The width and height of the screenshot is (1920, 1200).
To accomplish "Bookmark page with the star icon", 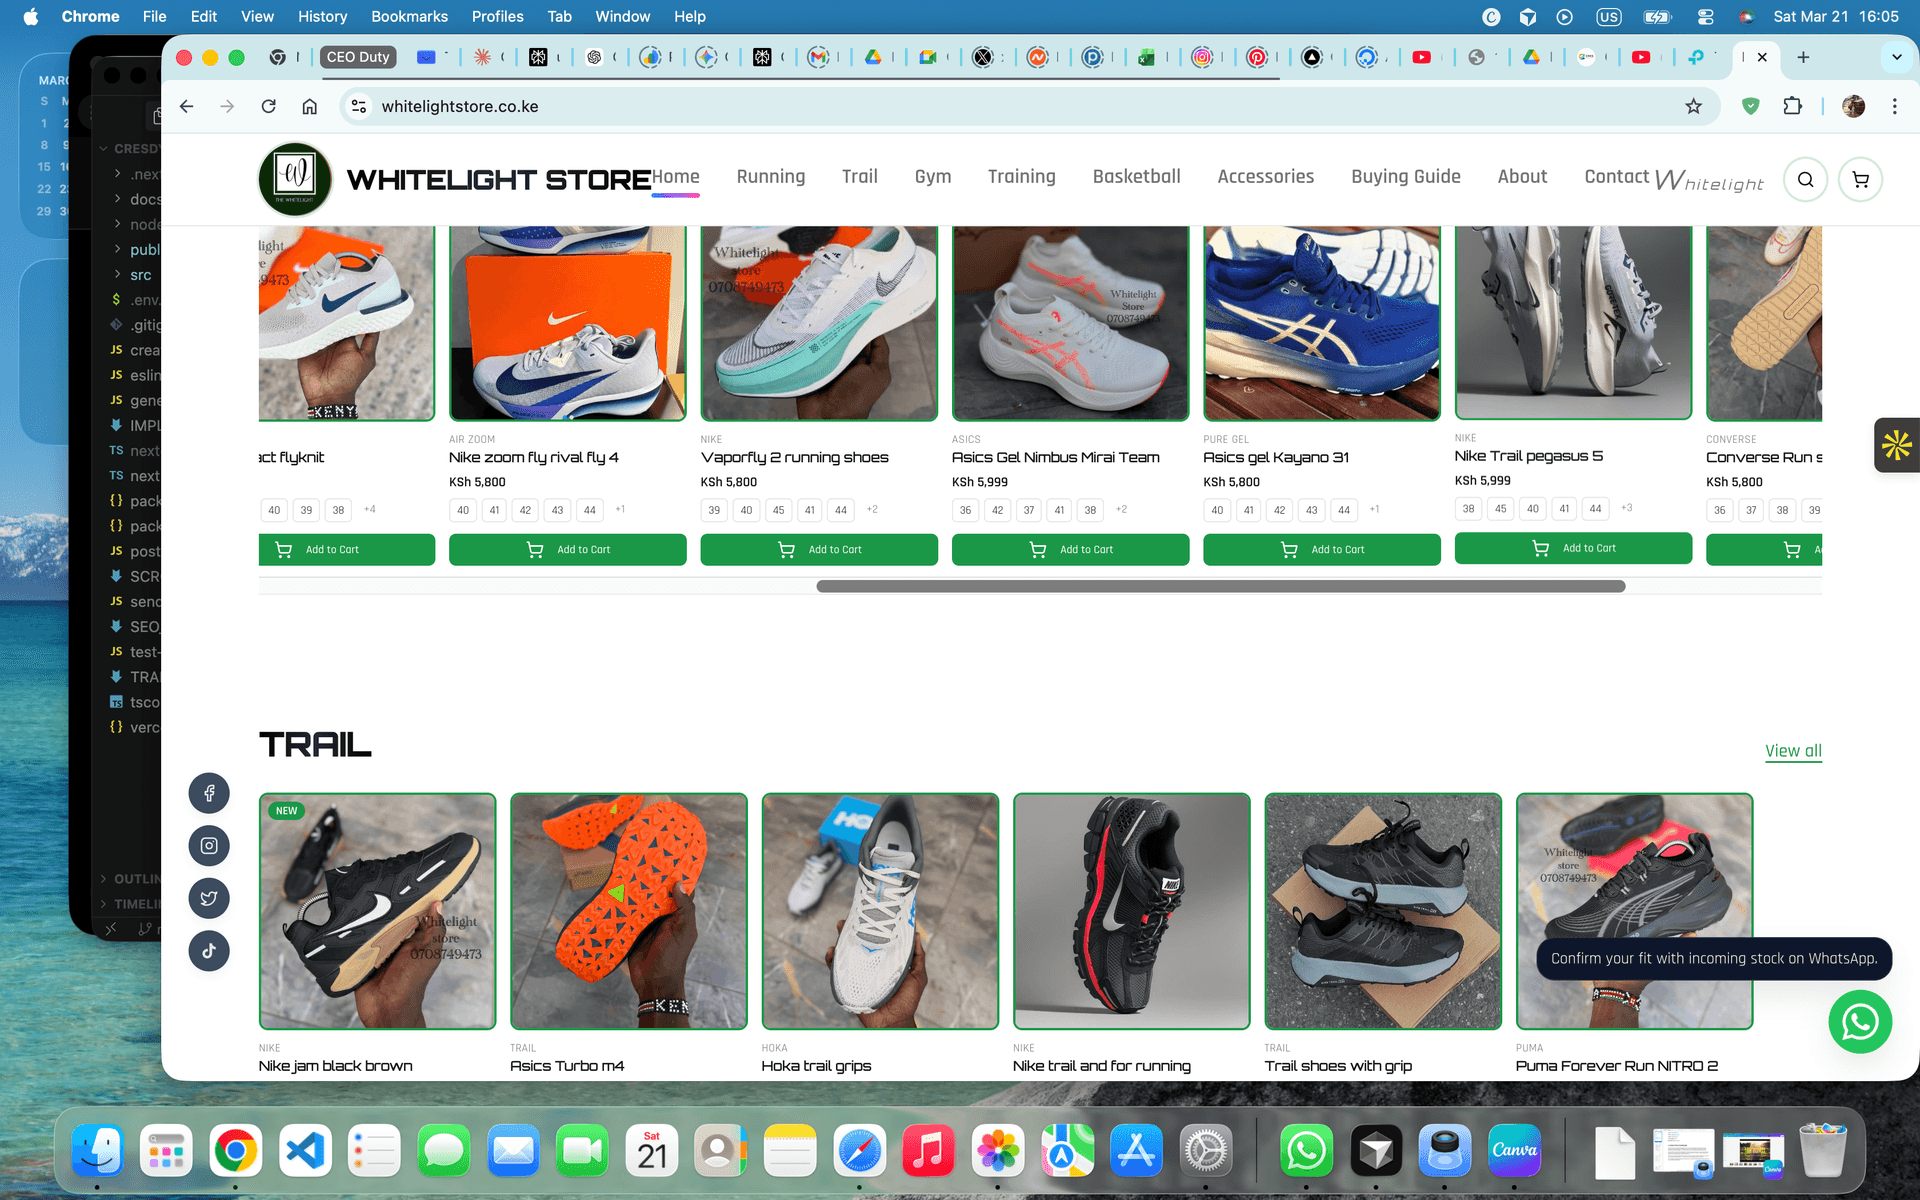I will click(1693, 106).
